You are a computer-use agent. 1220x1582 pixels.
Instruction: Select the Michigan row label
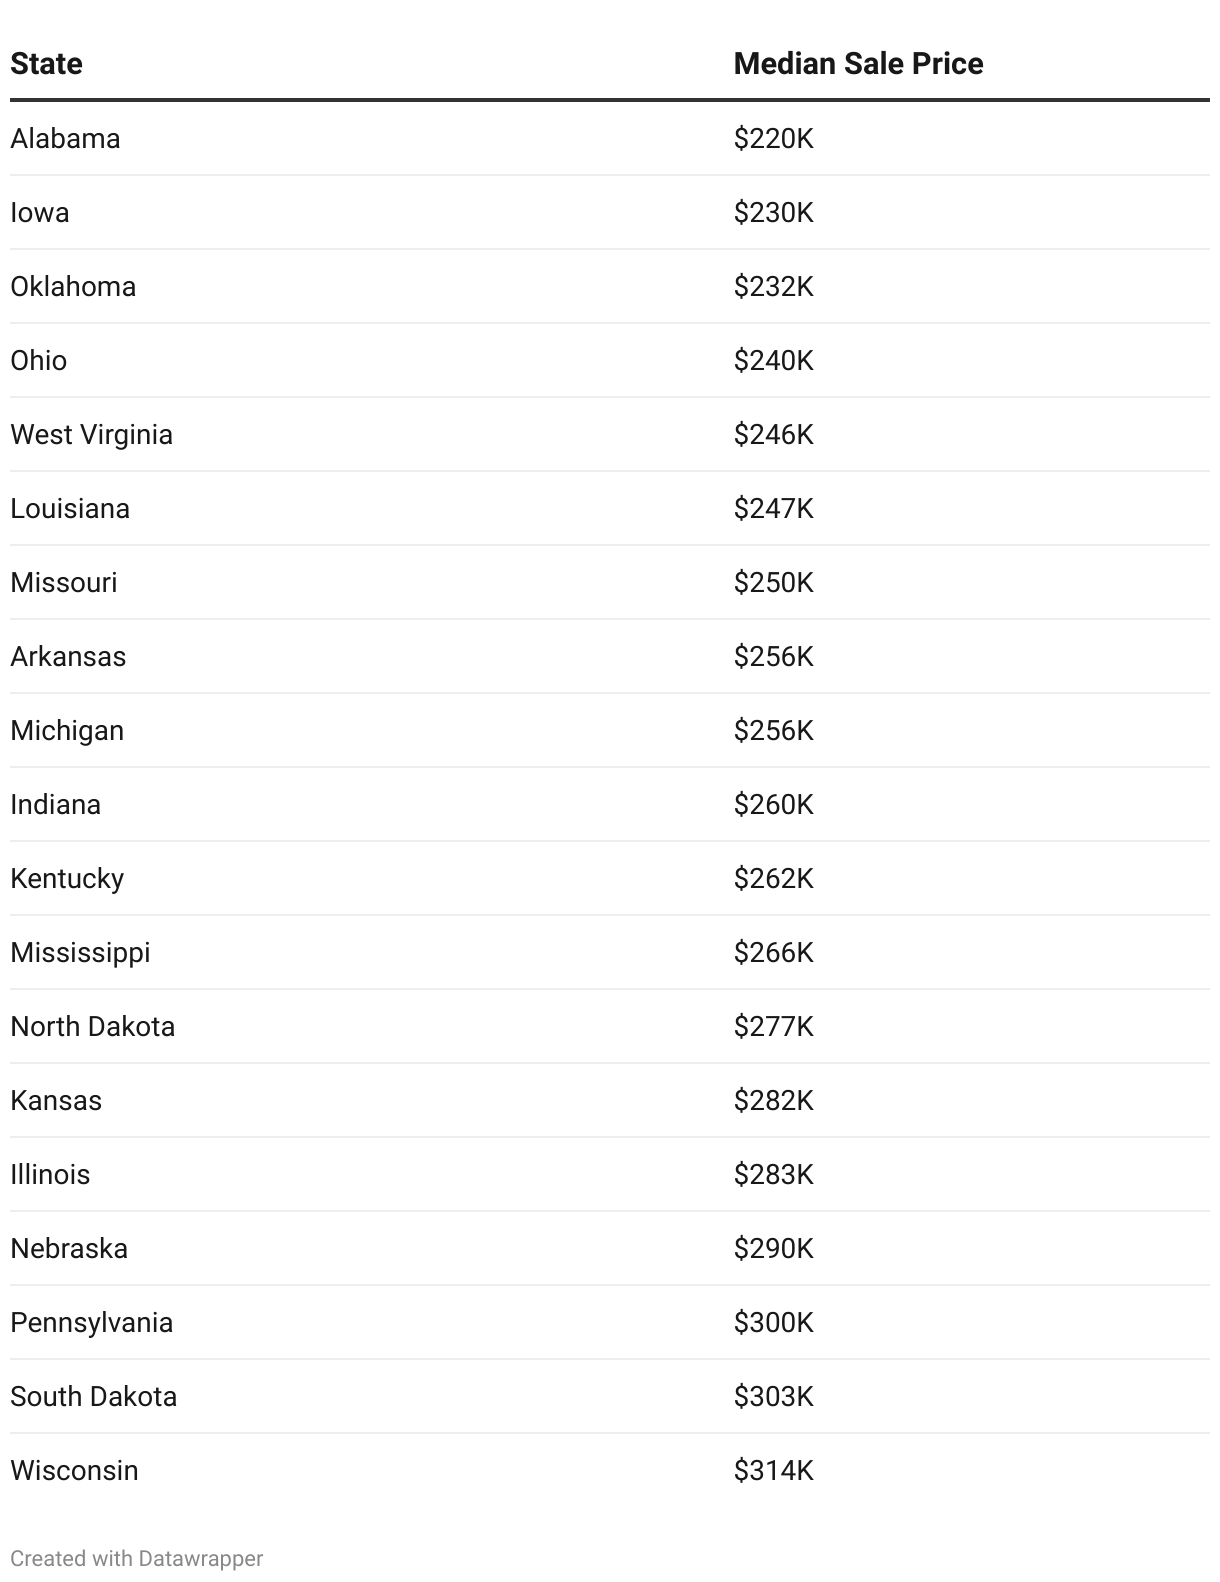click(x=67, y=730)
